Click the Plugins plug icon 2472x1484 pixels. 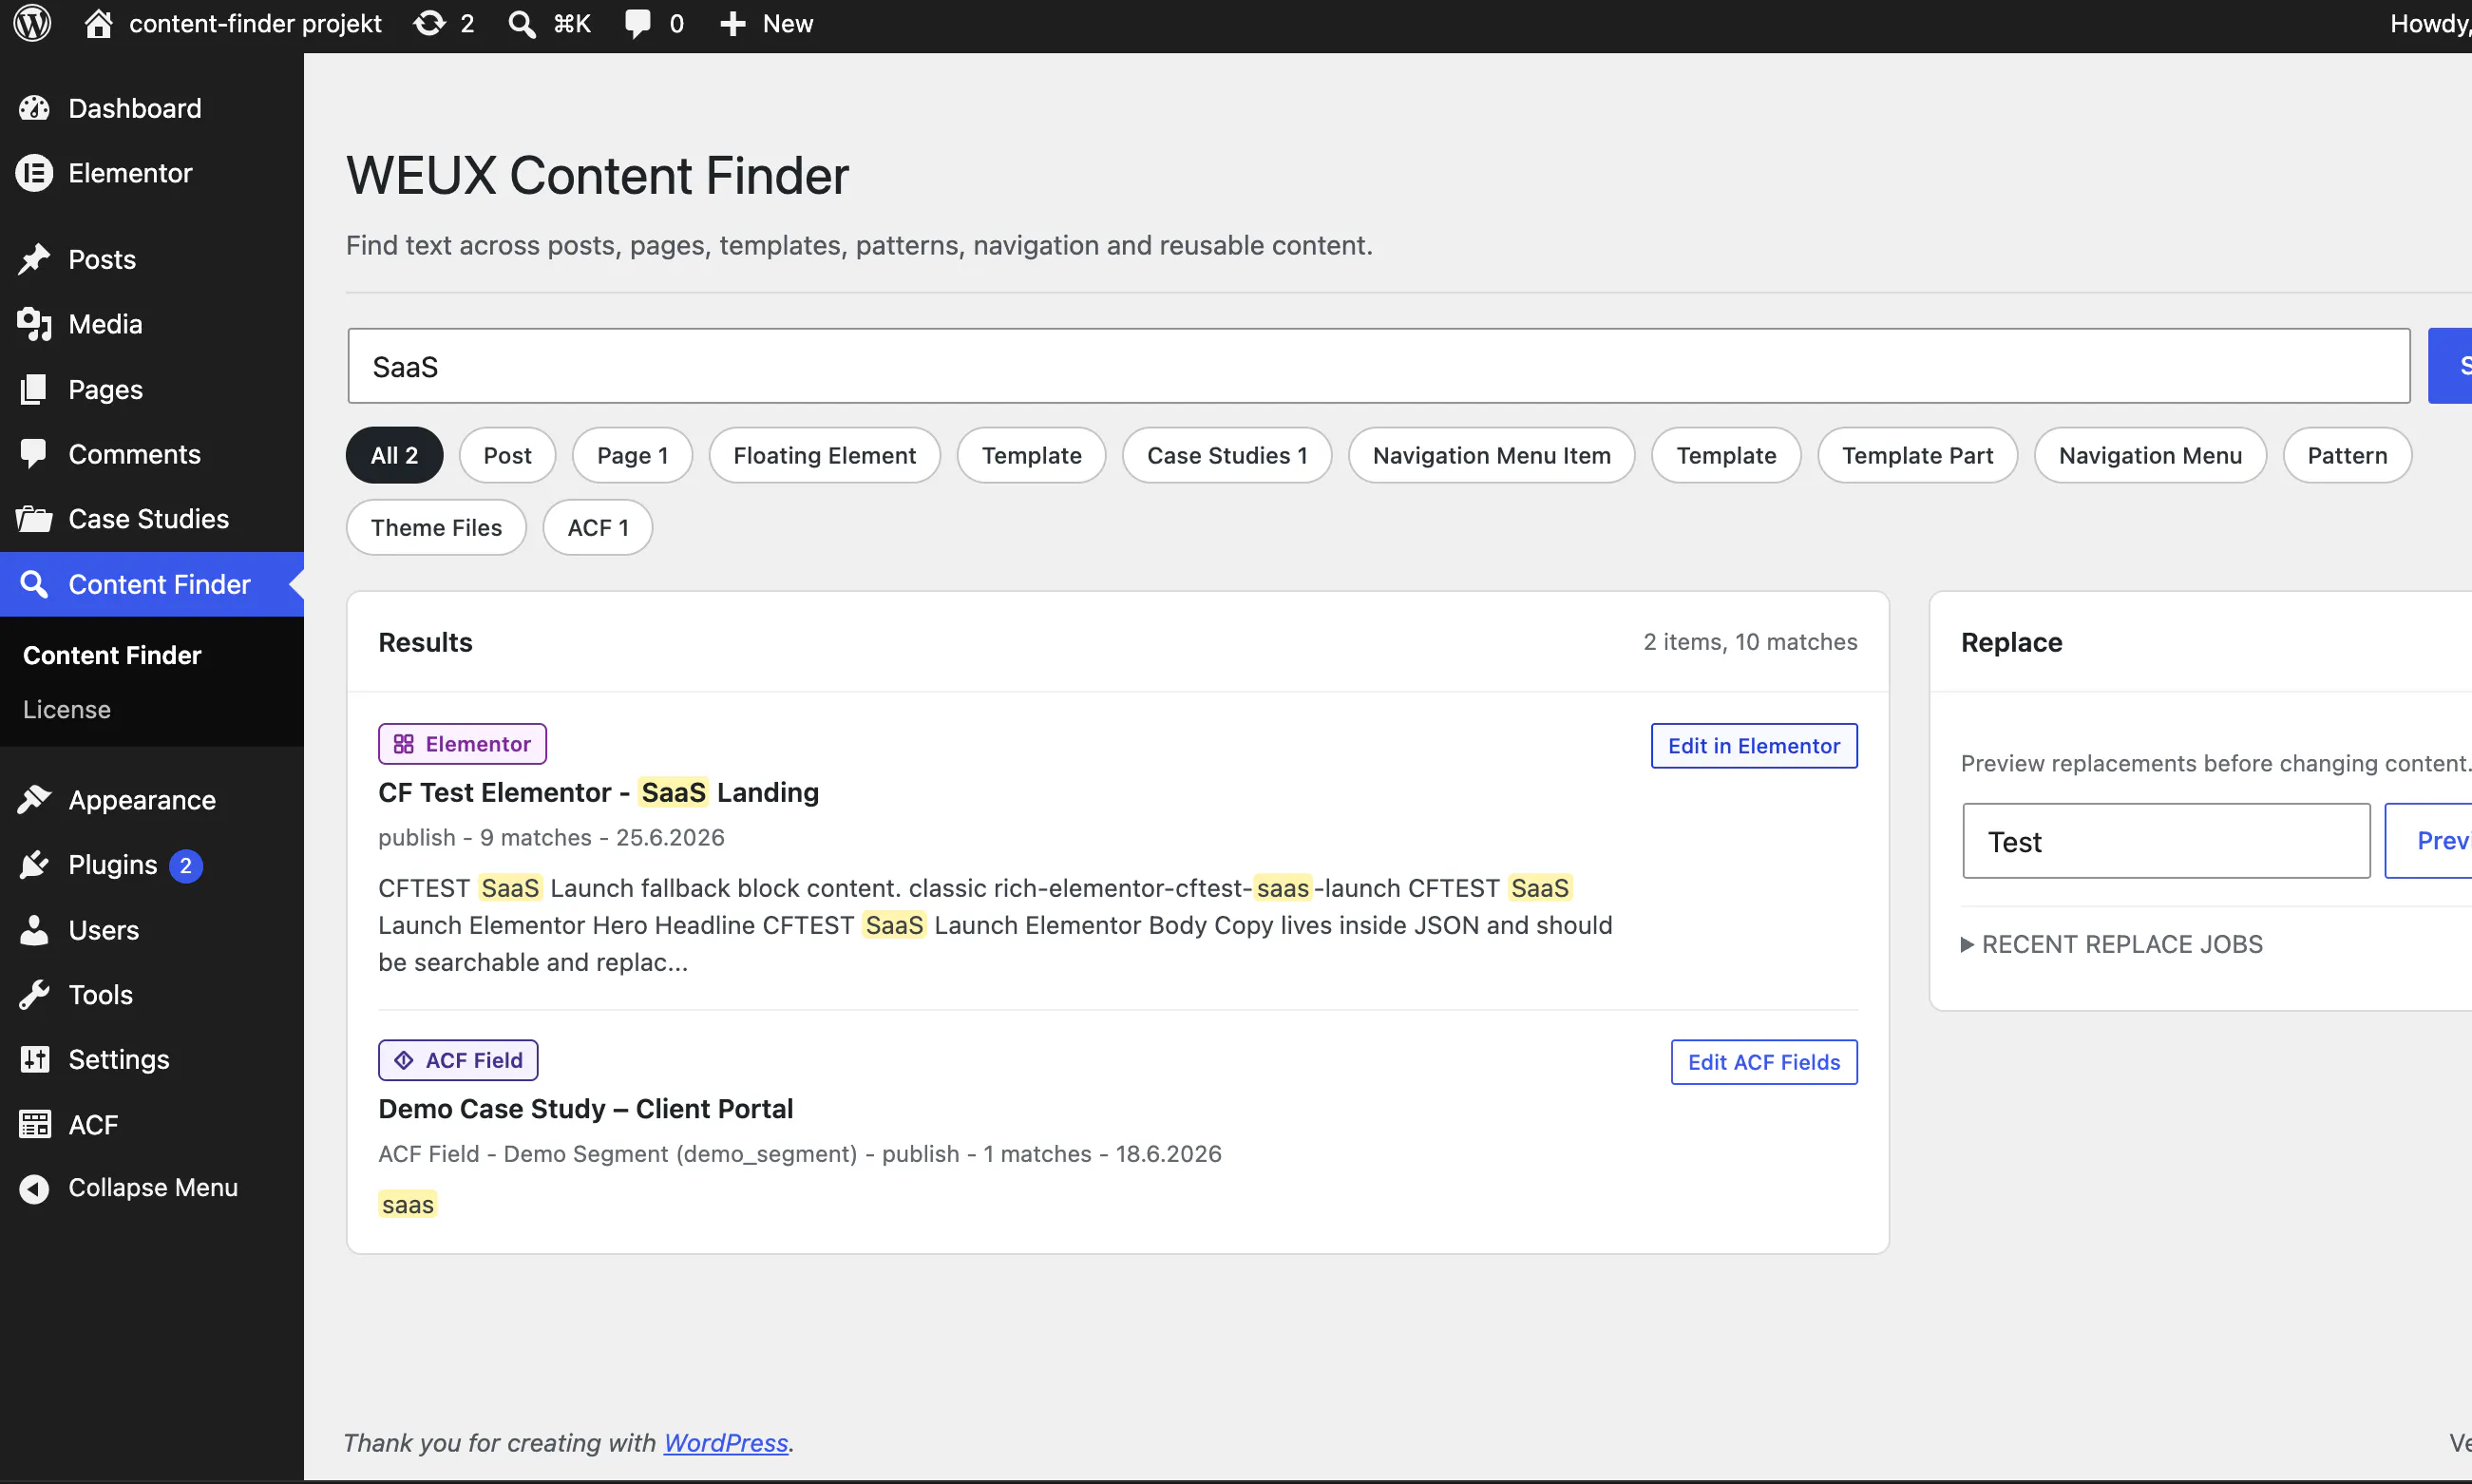[x=34, y=865]
